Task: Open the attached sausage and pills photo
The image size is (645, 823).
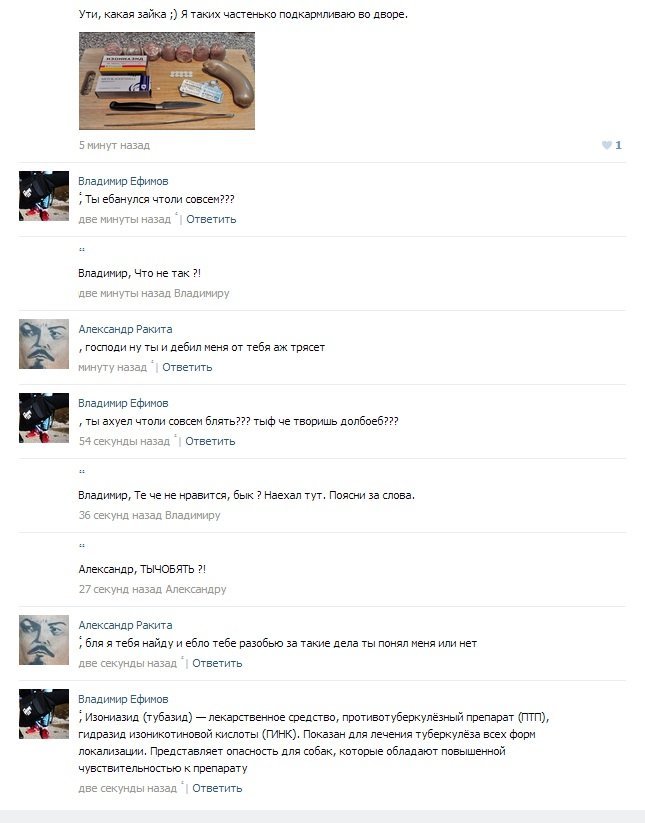Action: [167, 81]
